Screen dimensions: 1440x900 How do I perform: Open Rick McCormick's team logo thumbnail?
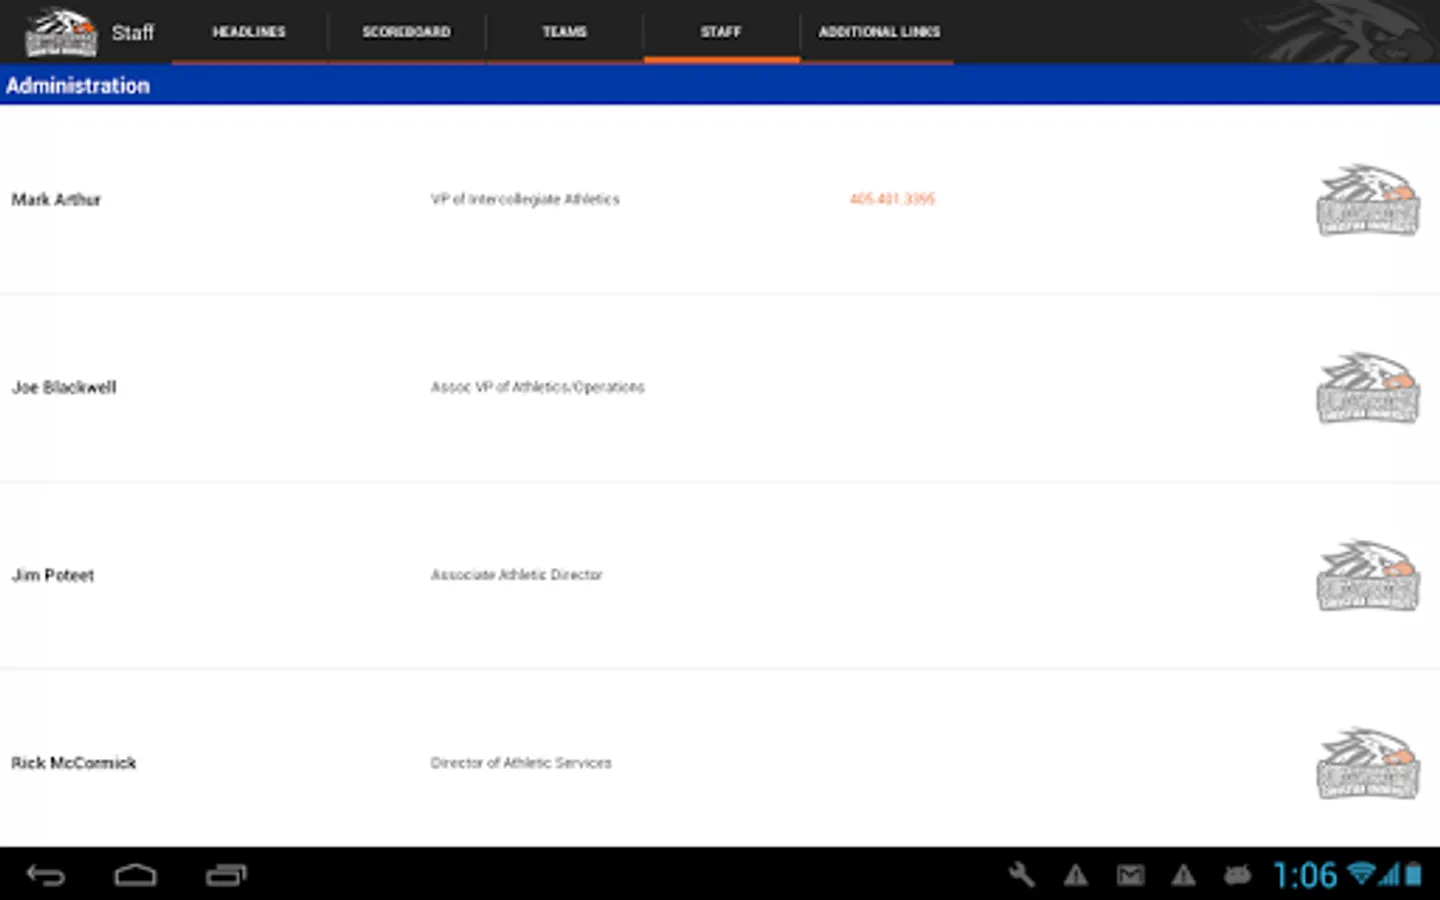click(1367, 763)
